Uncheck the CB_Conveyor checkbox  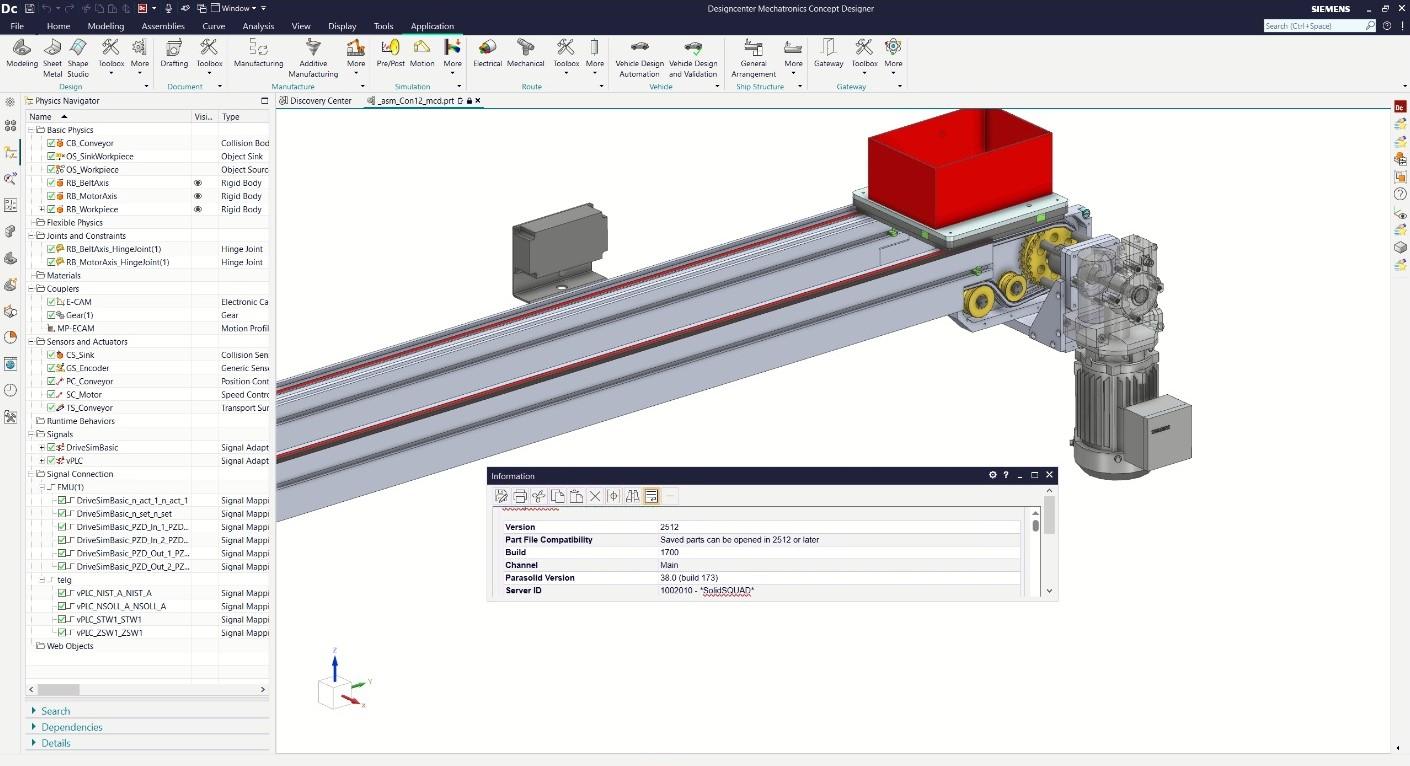[x=52, y=143]
